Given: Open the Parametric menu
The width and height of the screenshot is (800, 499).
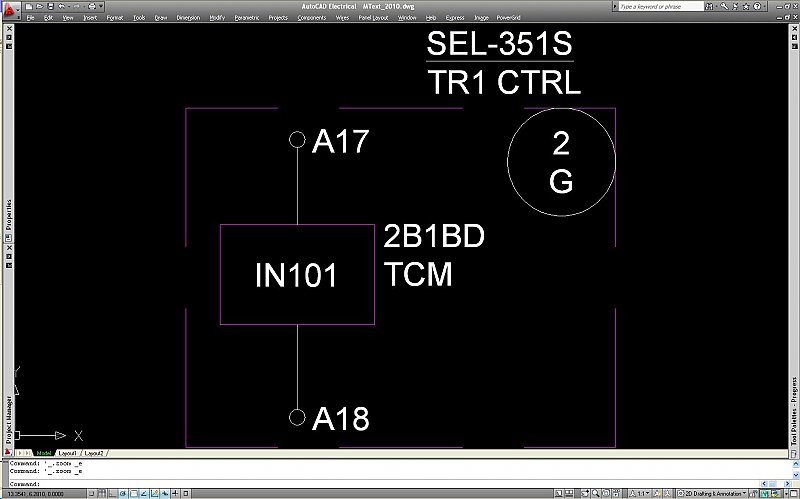Looking at the screenshot, I should click(247, 18).
